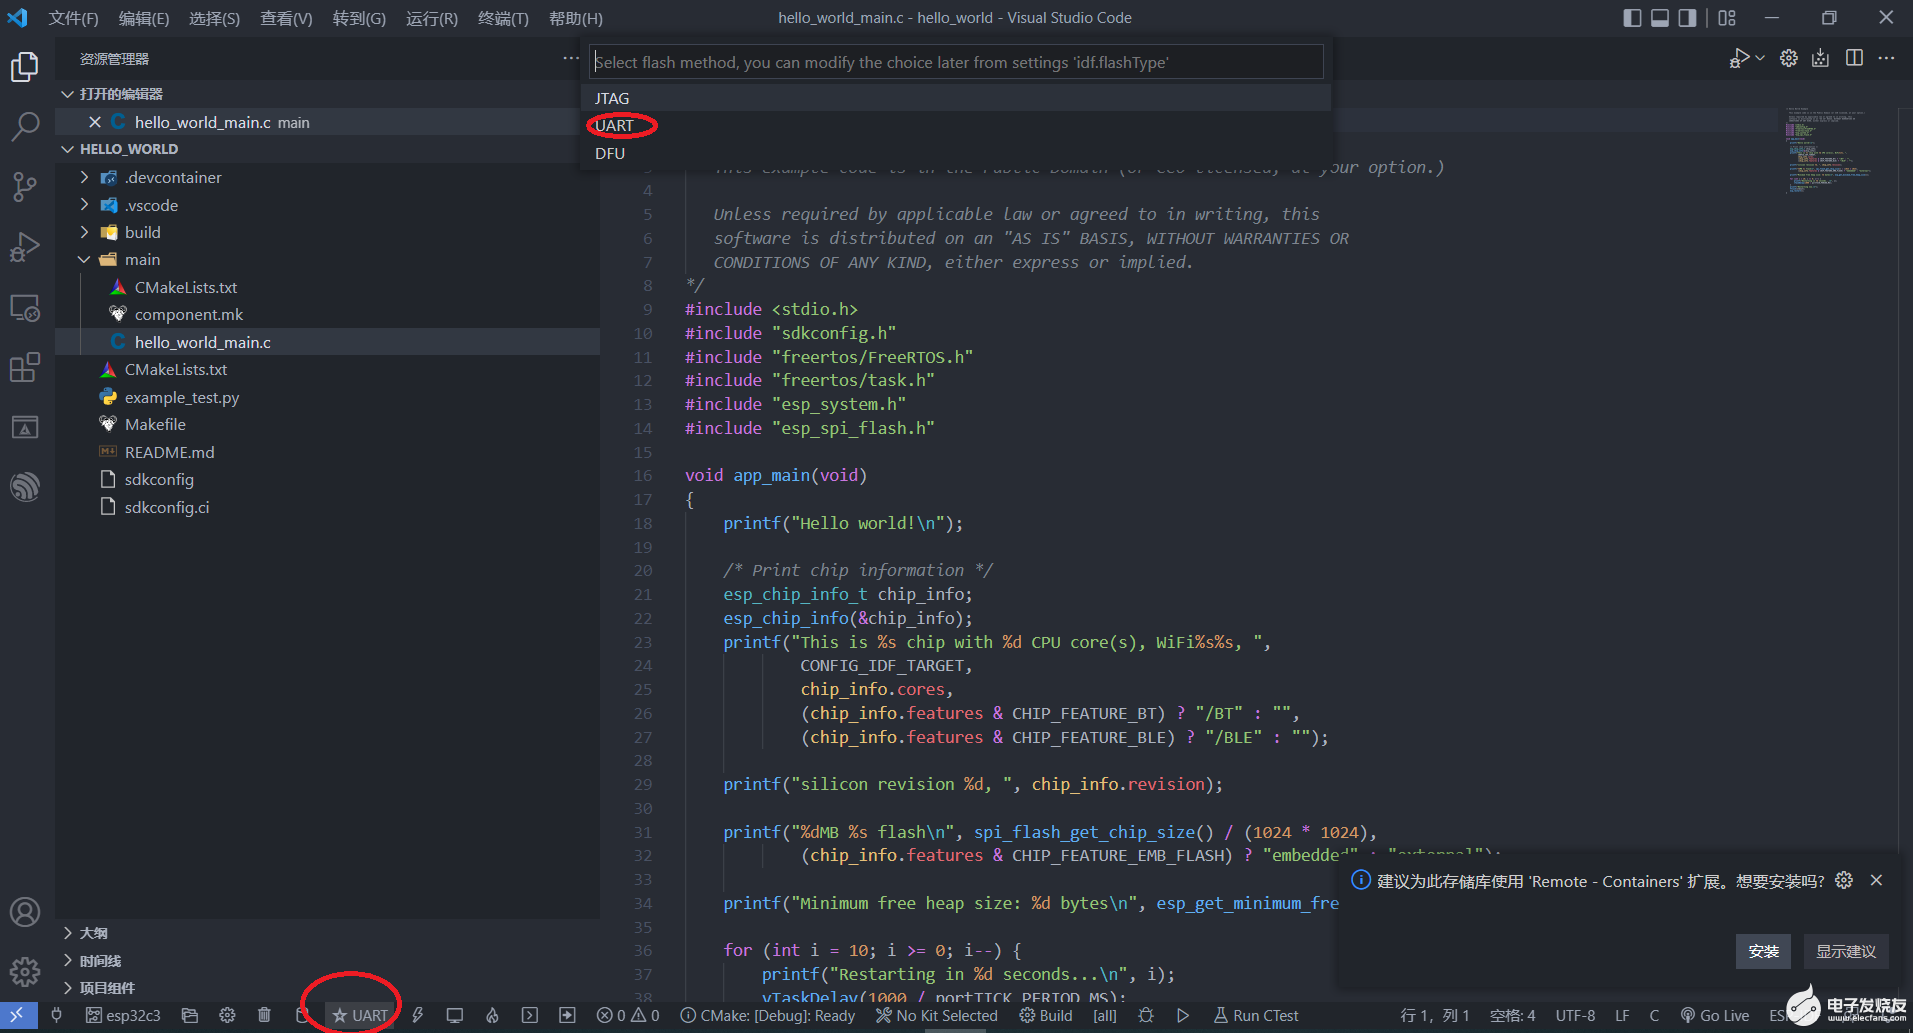This screenshot has height=1033, width=1913.
Task: Open the Accounts menu icon
Action: (25, 912)
